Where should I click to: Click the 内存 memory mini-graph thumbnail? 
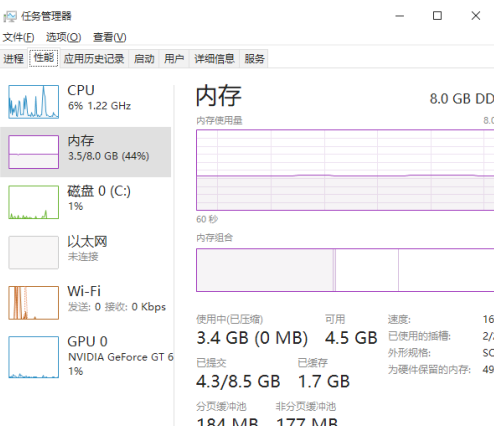[34, 152]
